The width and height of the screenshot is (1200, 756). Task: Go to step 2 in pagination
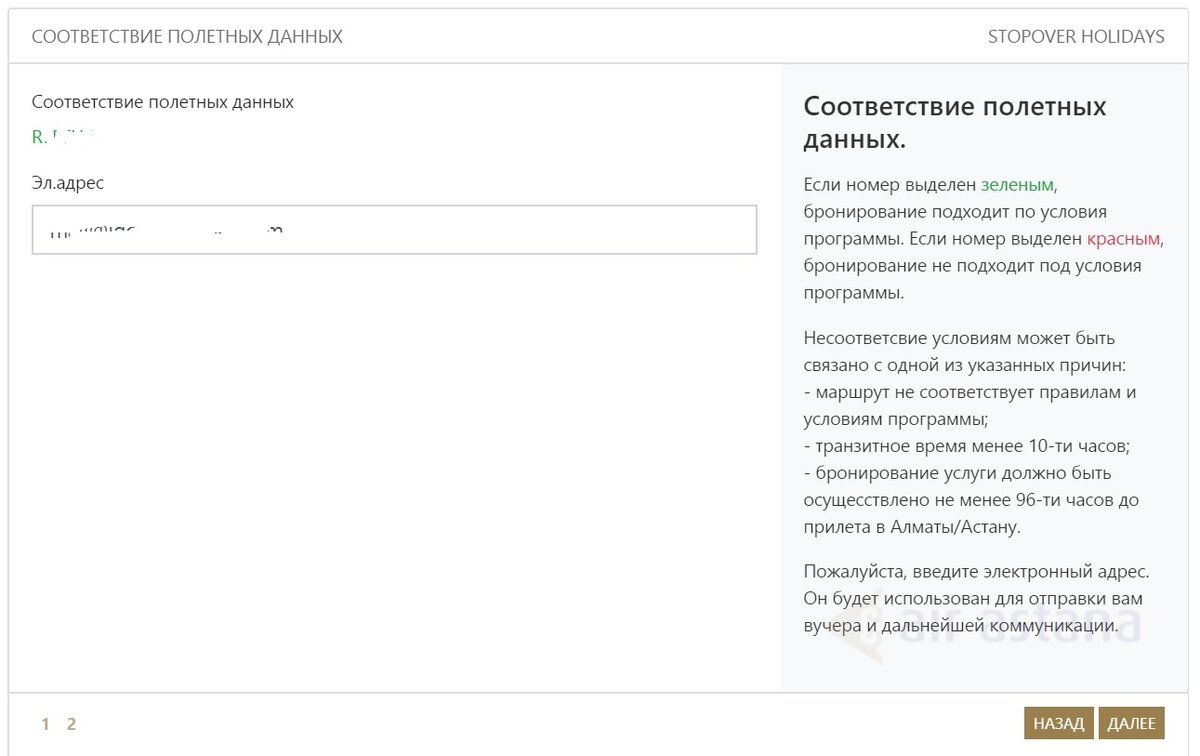click(x=71, y=724)
